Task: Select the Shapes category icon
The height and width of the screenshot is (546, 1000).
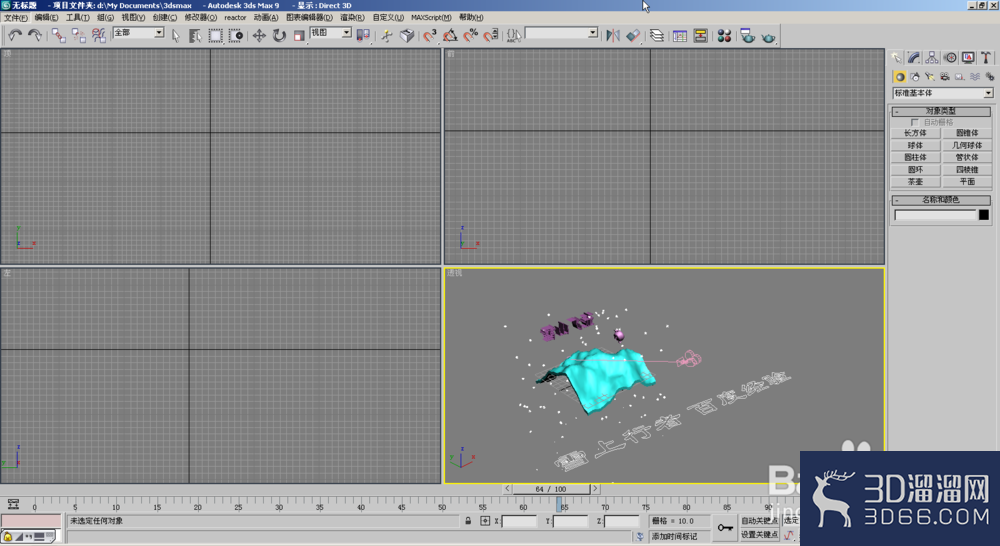Action: click(915, 77)
